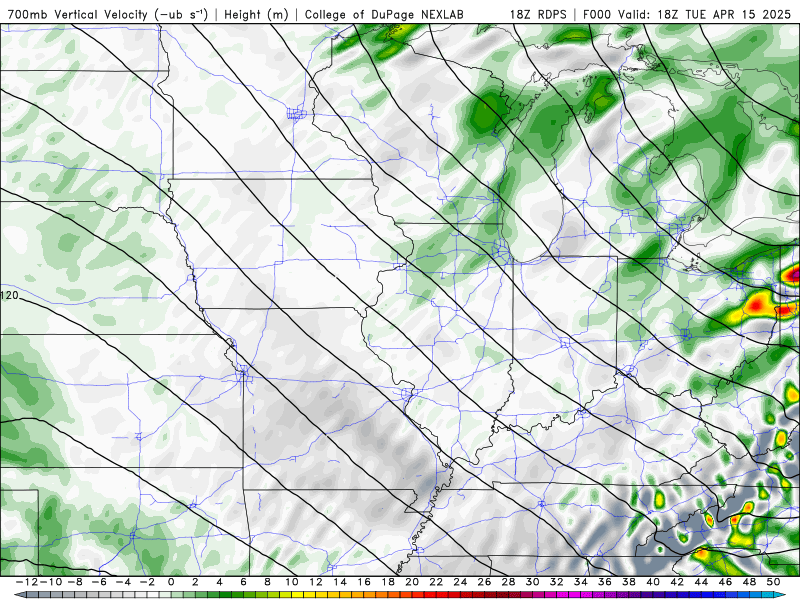Click 'College of DuPage NEXLAB' header text
The image size is (800, 600).
pos(384,14)
